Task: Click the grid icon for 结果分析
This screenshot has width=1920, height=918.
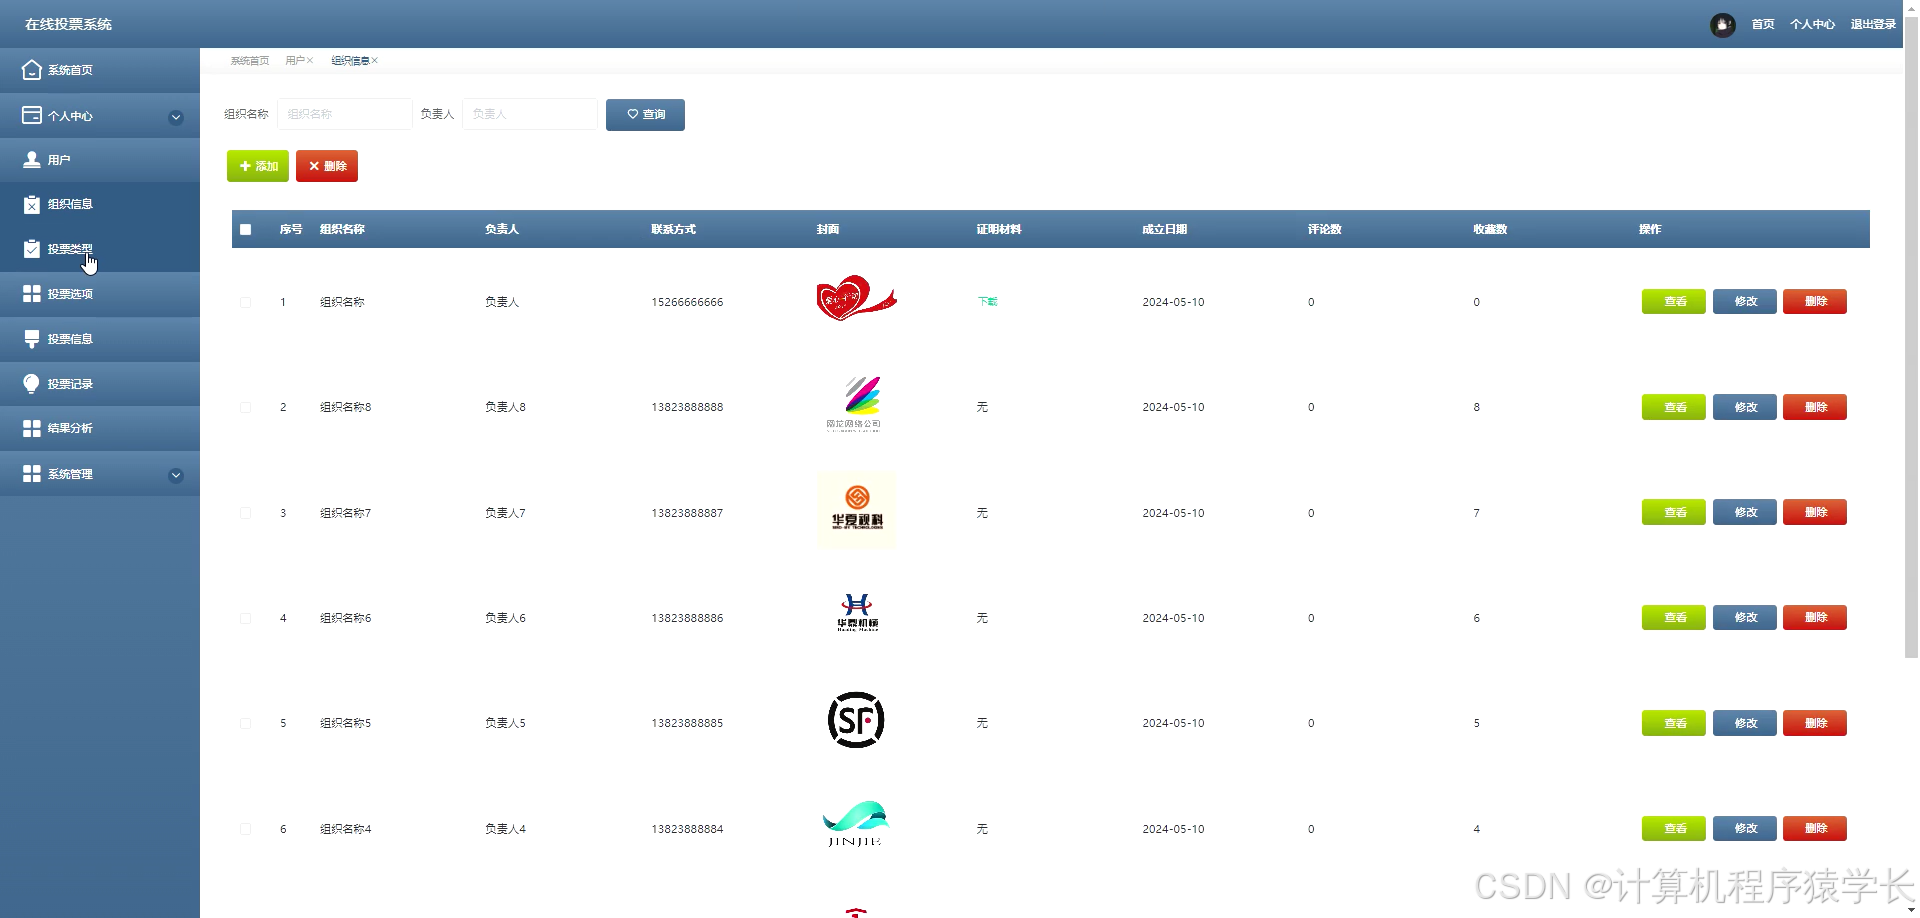Action: click(x=32, y=428)
